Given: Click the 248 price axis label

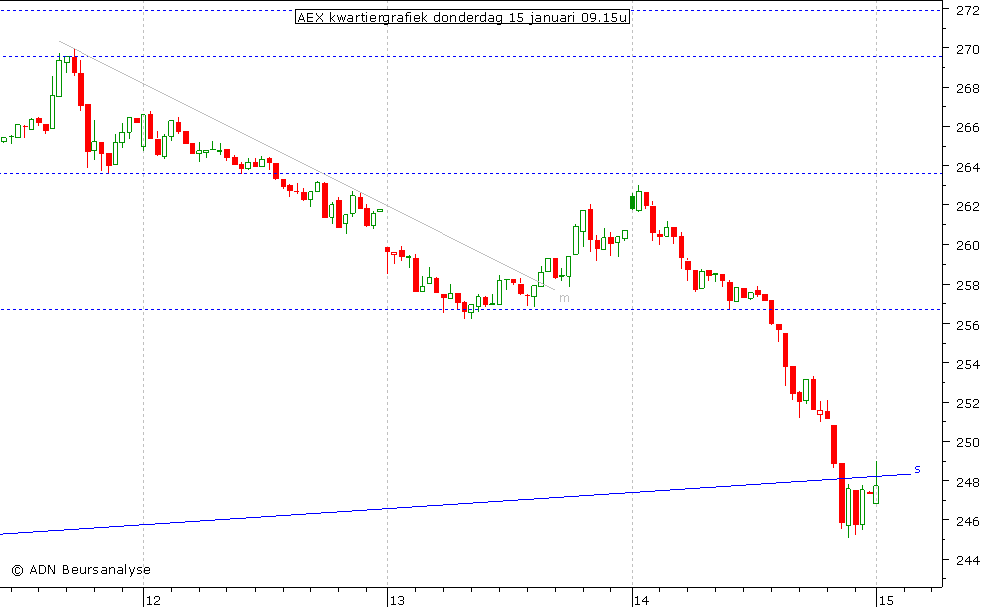Looking at the screenshot, I should pyautogui.click(x=967, y=482).
